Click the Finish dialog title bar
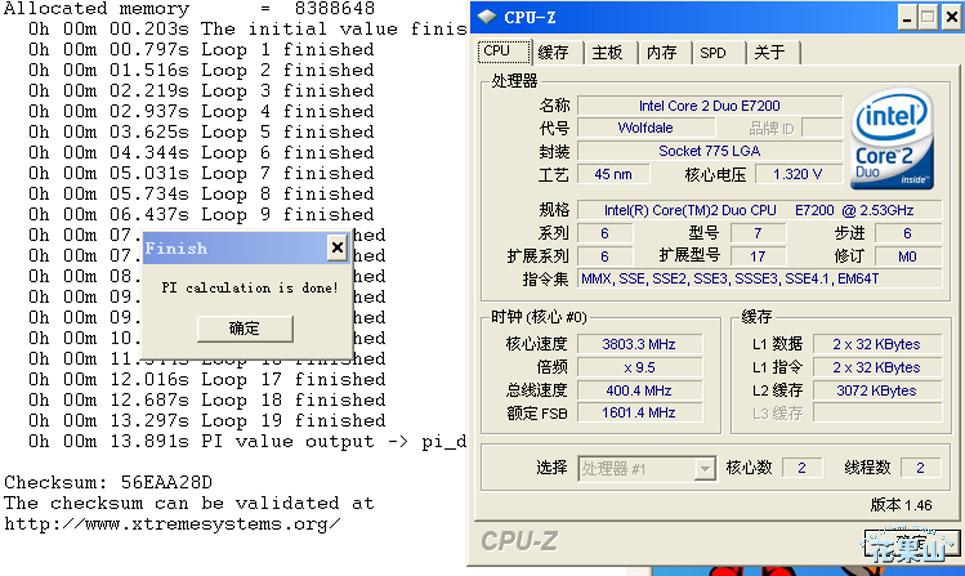965x576 pixels. point(246,248)
